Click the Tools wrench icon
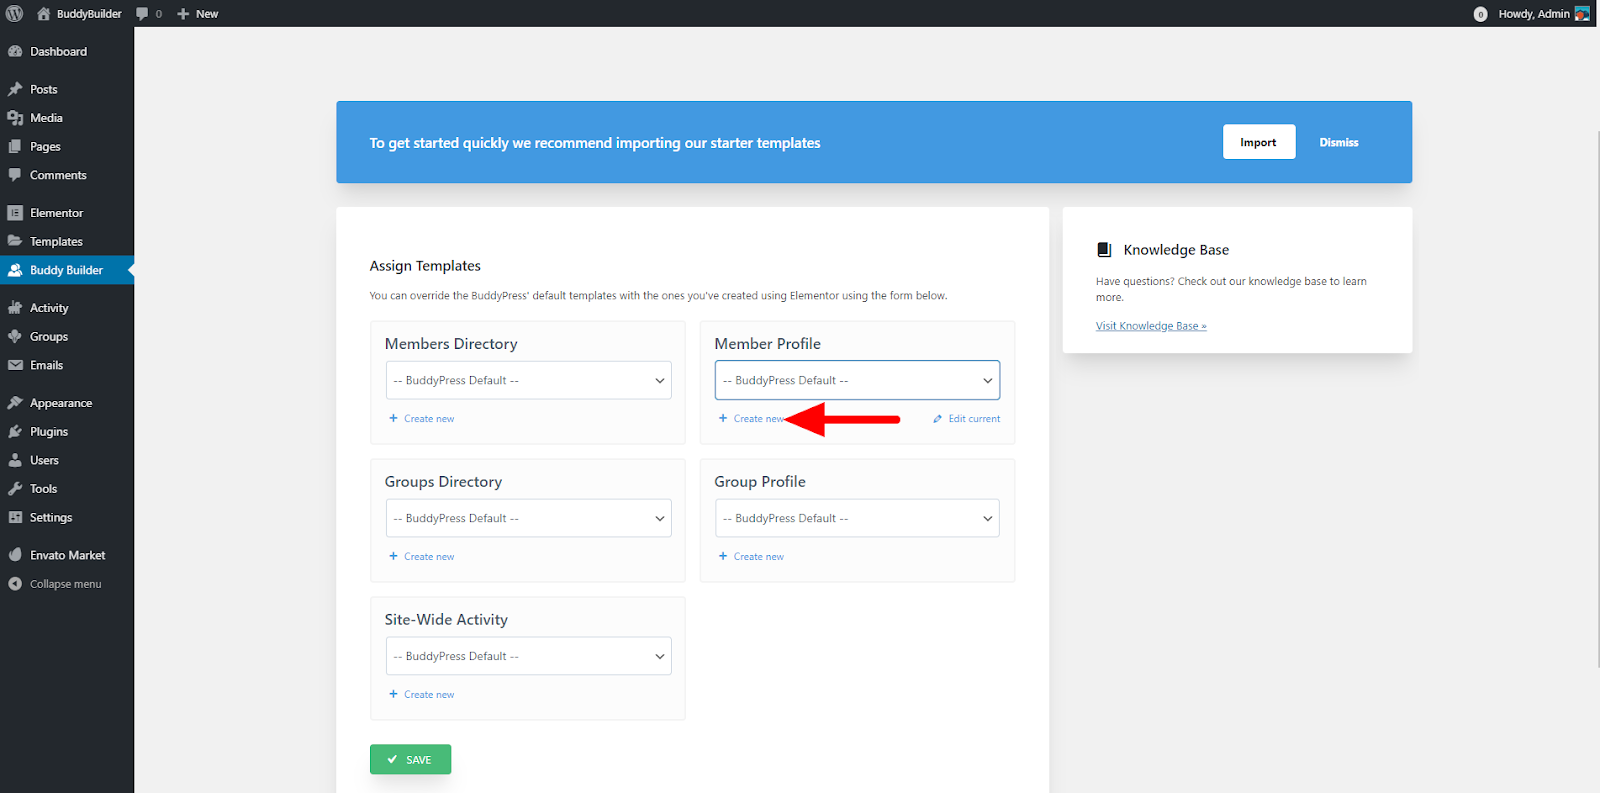1600x793 pixels. (x=15, y=489)
